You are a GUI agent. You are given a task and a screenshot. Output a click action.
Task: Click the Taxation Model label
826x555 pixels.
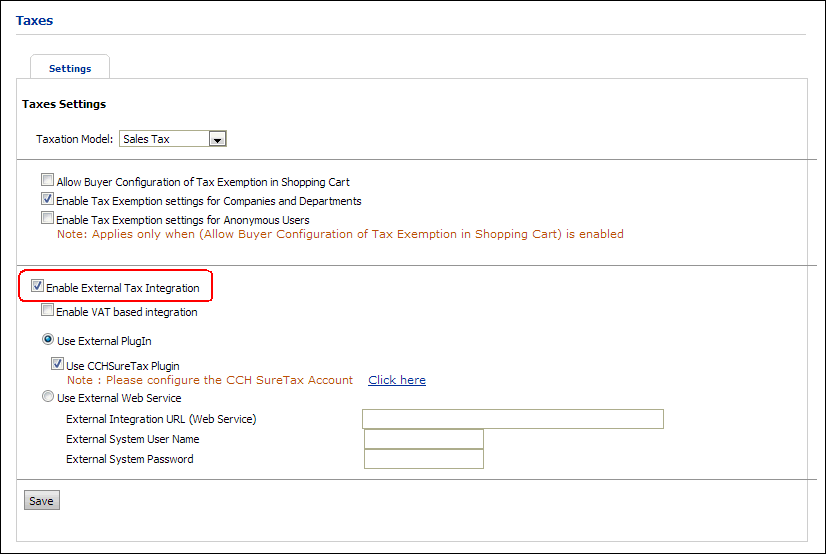pos(74,139)
